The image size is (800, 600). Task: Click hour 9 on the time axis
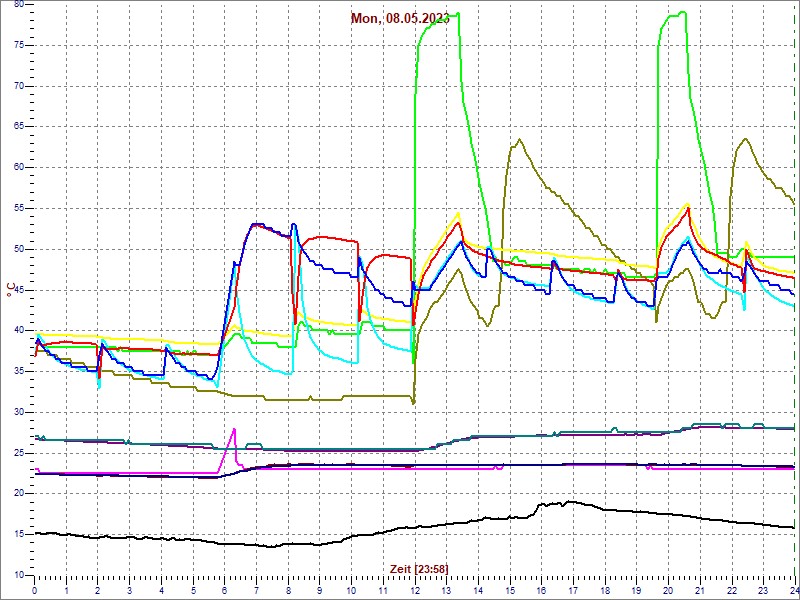(x=319, y=590)
